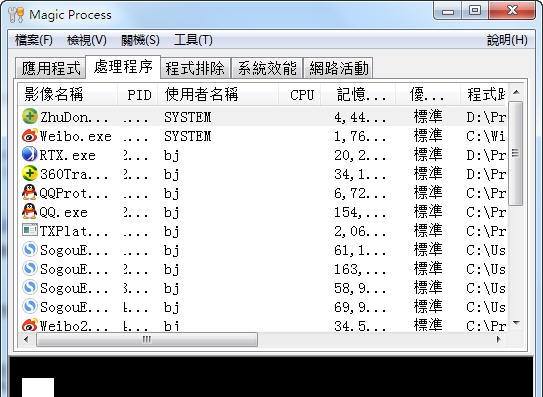Click the TXPlat process icon
This screenshot has height=397, width=543.
[30, 230]
